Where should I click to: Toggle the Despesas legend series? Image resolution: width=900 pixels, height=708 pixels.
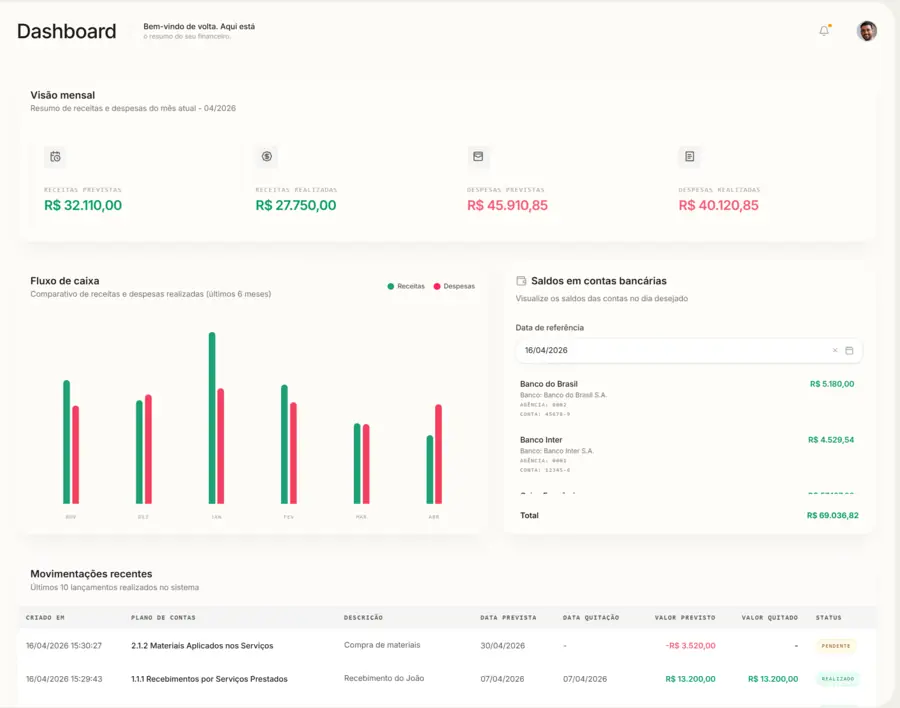click(454, 286)
